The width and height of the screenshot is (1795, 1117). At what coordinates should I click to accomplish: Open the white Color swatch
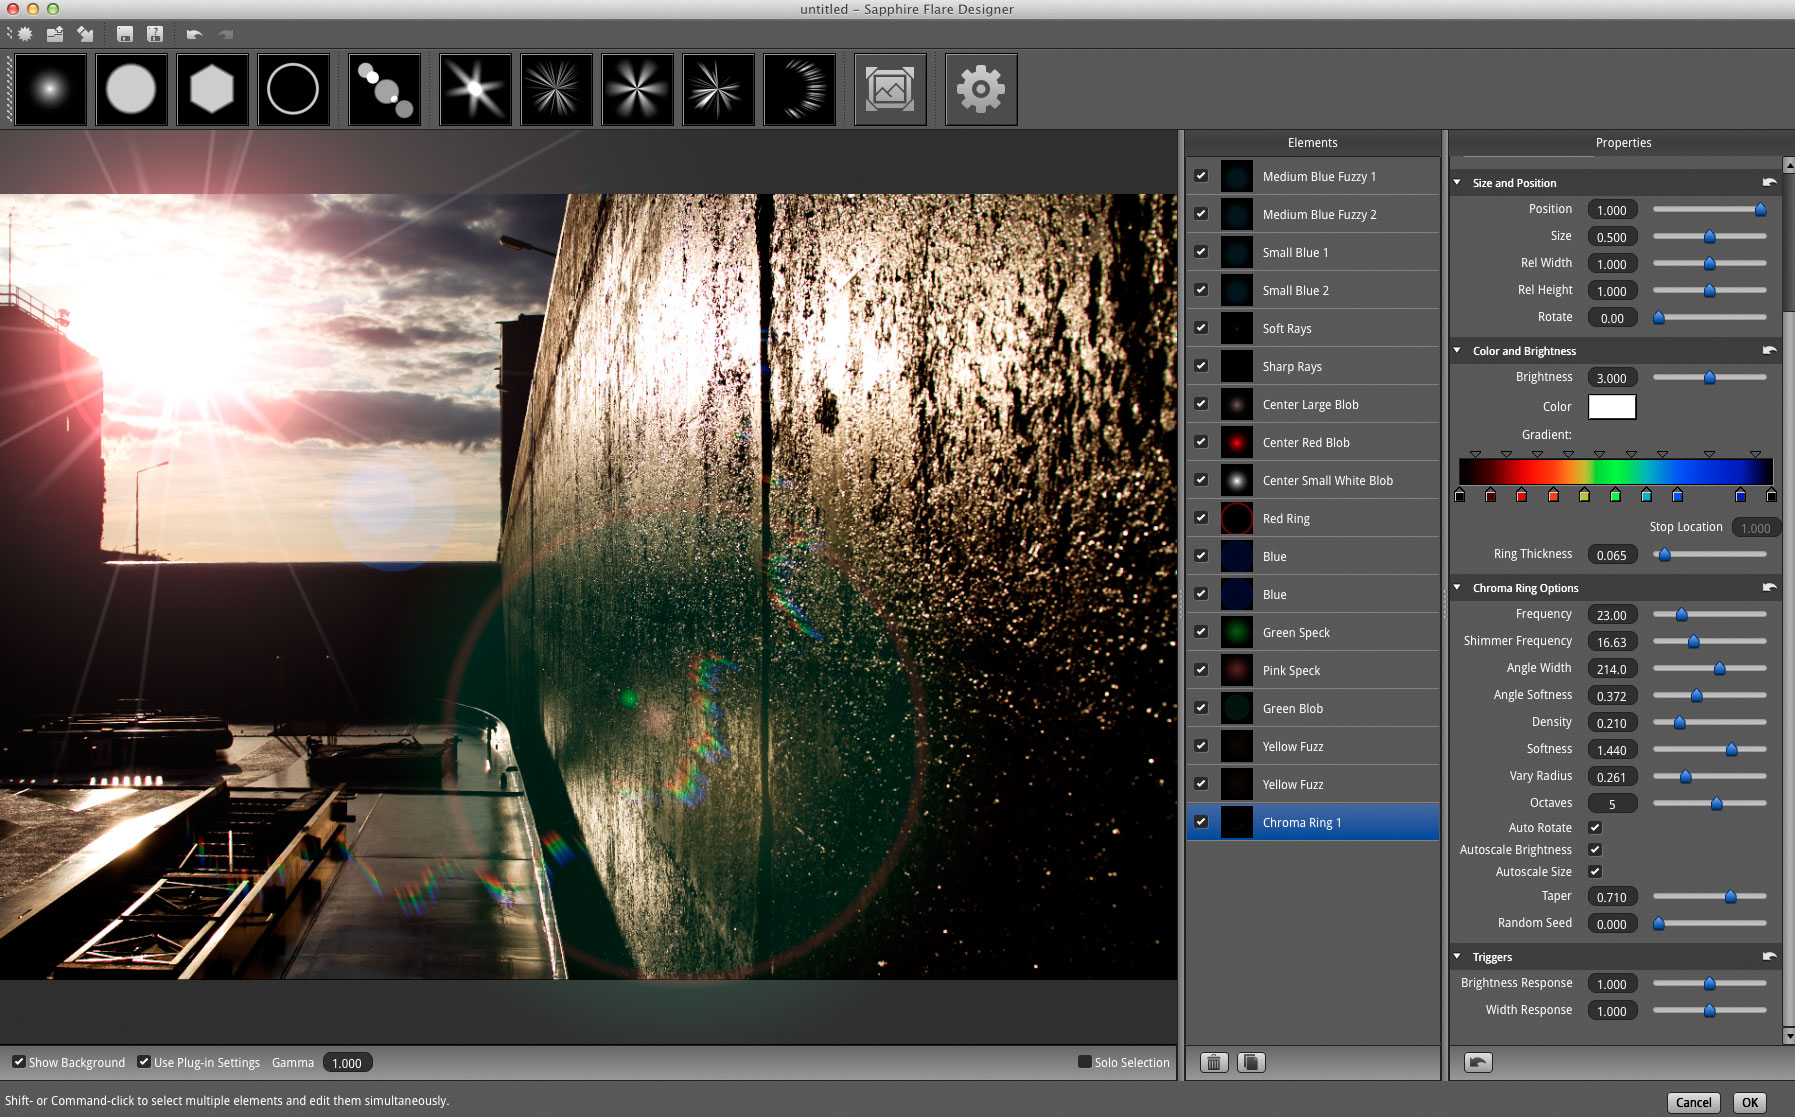[x=1612, y=407]
